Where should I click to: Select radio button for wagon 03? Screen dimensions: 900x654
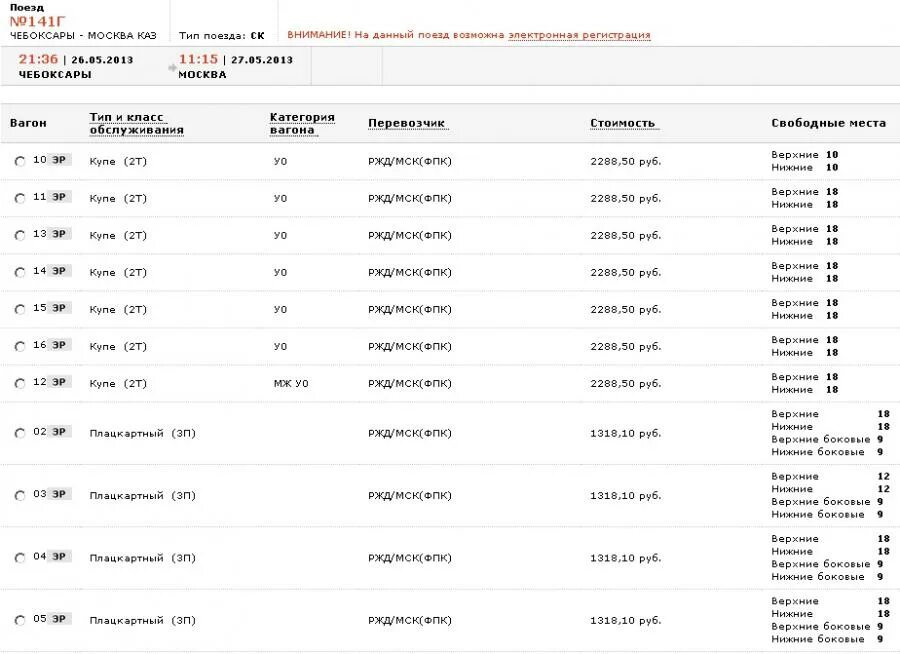(20, 496)
